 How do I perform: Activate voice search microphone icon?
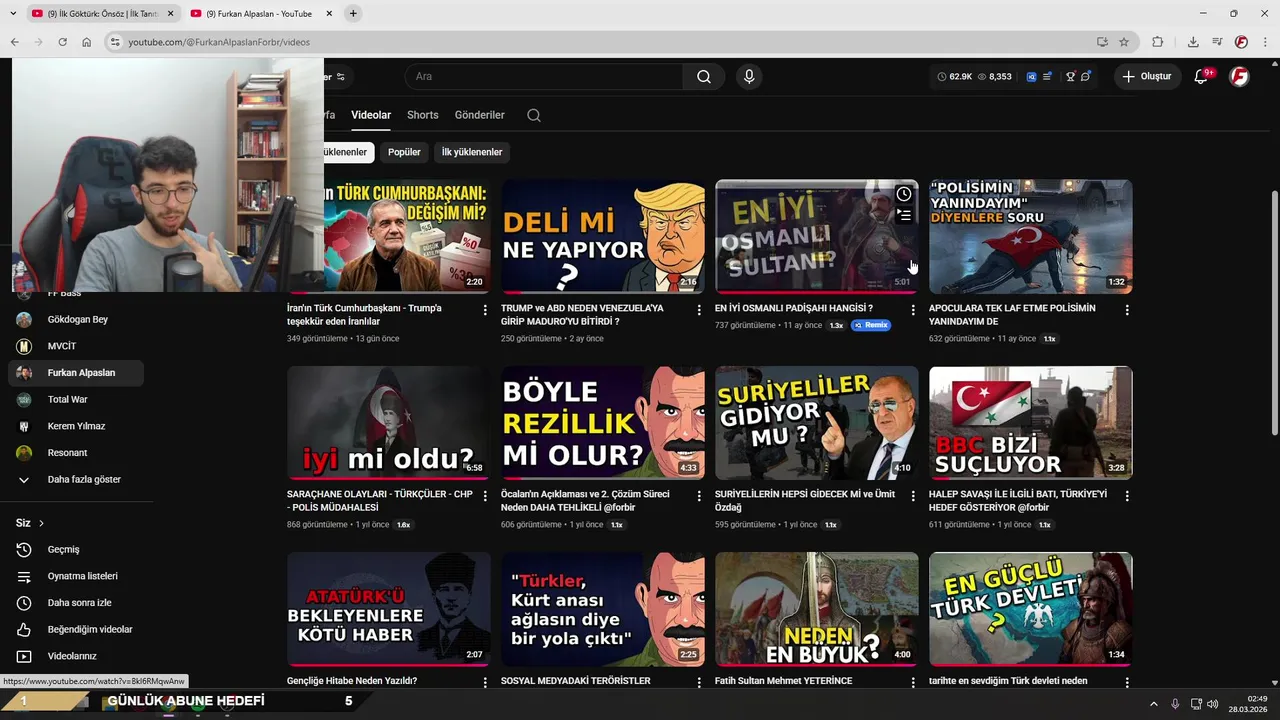click(749, 77)
